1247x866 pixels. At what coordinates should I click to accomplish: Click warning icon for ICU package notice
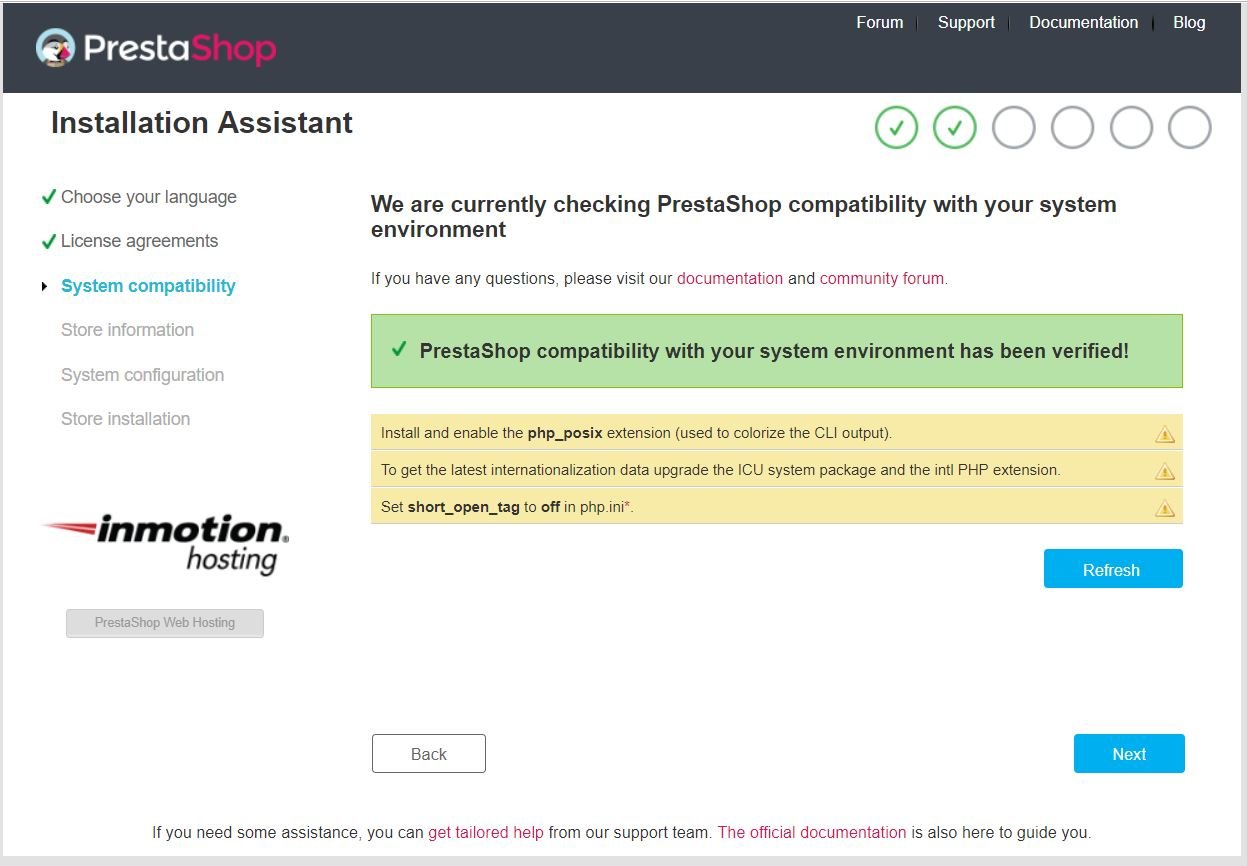(1165, 471)
